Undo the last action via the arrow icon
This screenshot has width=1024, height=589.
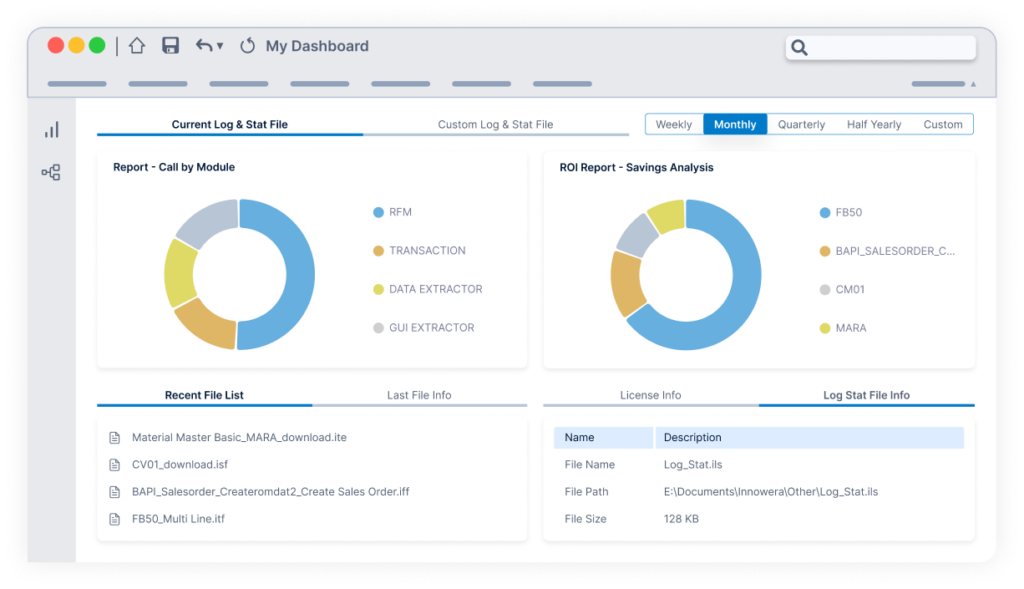click(x=203, y=45)
